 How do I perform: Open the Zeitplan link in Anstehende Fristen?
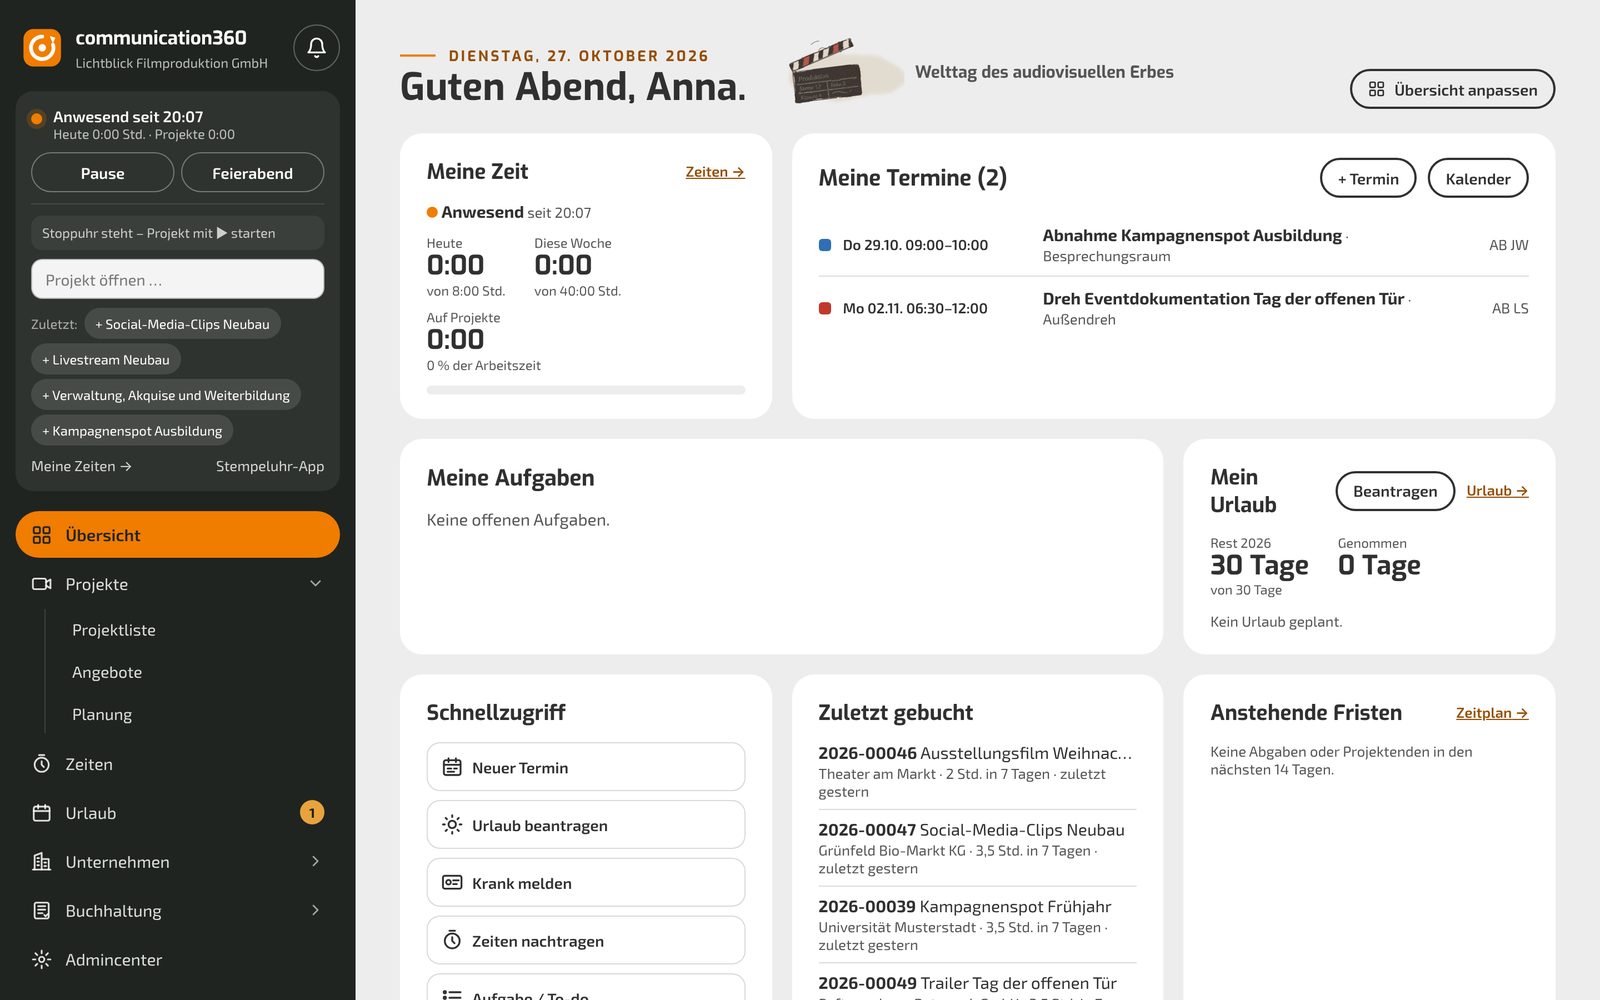click(x=1492, y=713)
